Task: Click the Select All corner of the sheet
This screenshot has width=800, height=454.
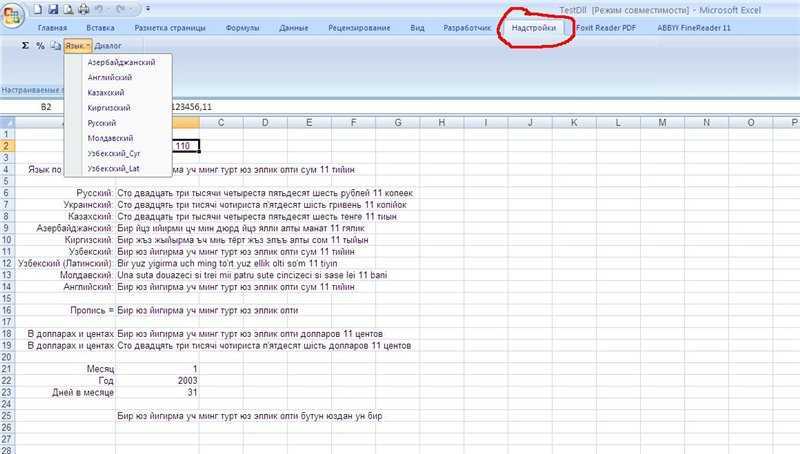Action: pos(7,122)
